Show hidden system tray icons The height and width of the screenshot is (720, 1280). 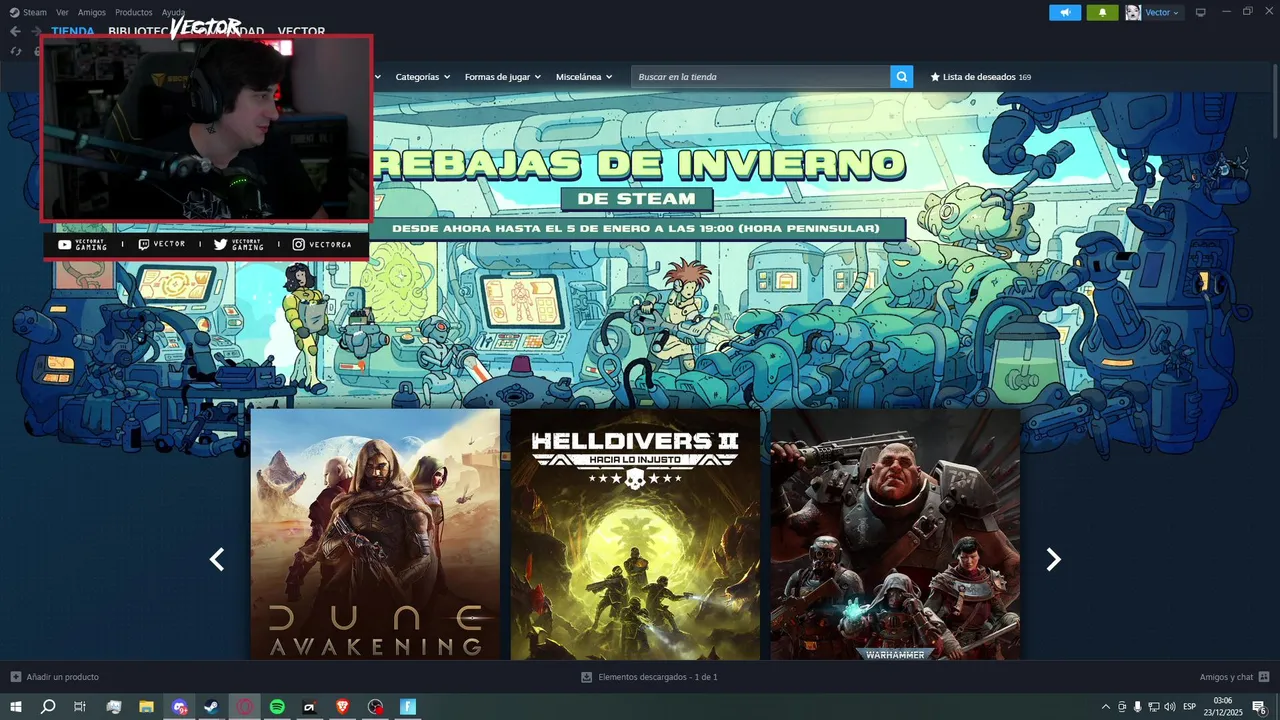1105,707
